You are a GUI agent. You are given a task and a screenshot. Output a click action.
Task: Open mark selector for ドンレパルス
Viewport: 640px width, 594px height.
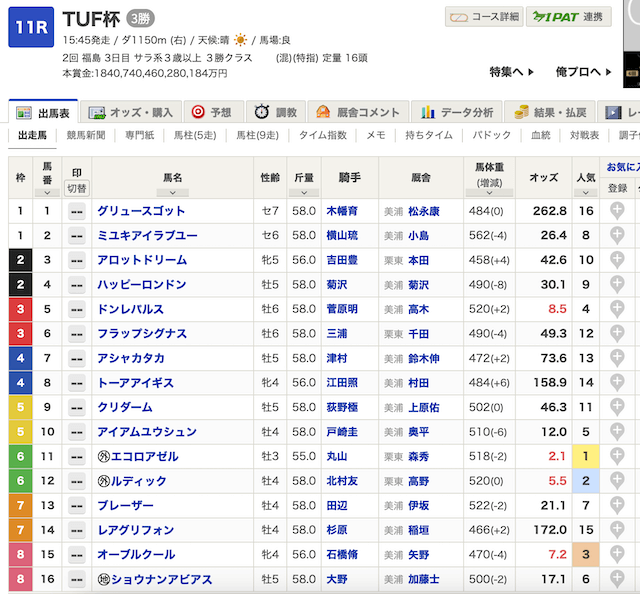(x=77, y=309)
